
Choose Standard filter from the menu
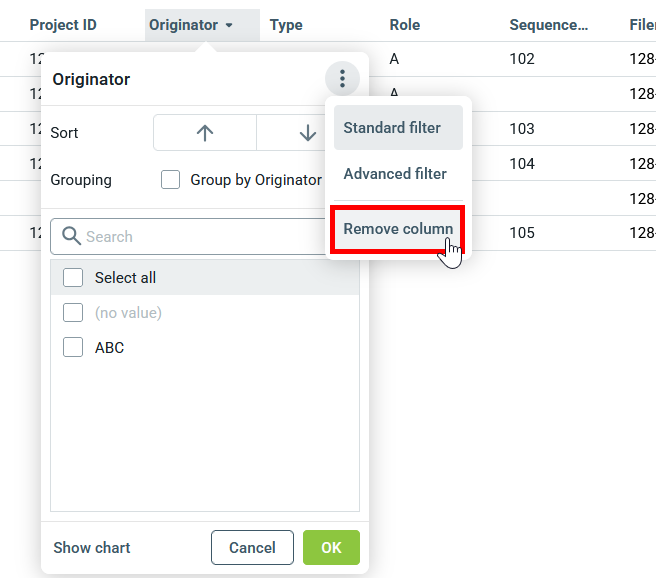398,128
